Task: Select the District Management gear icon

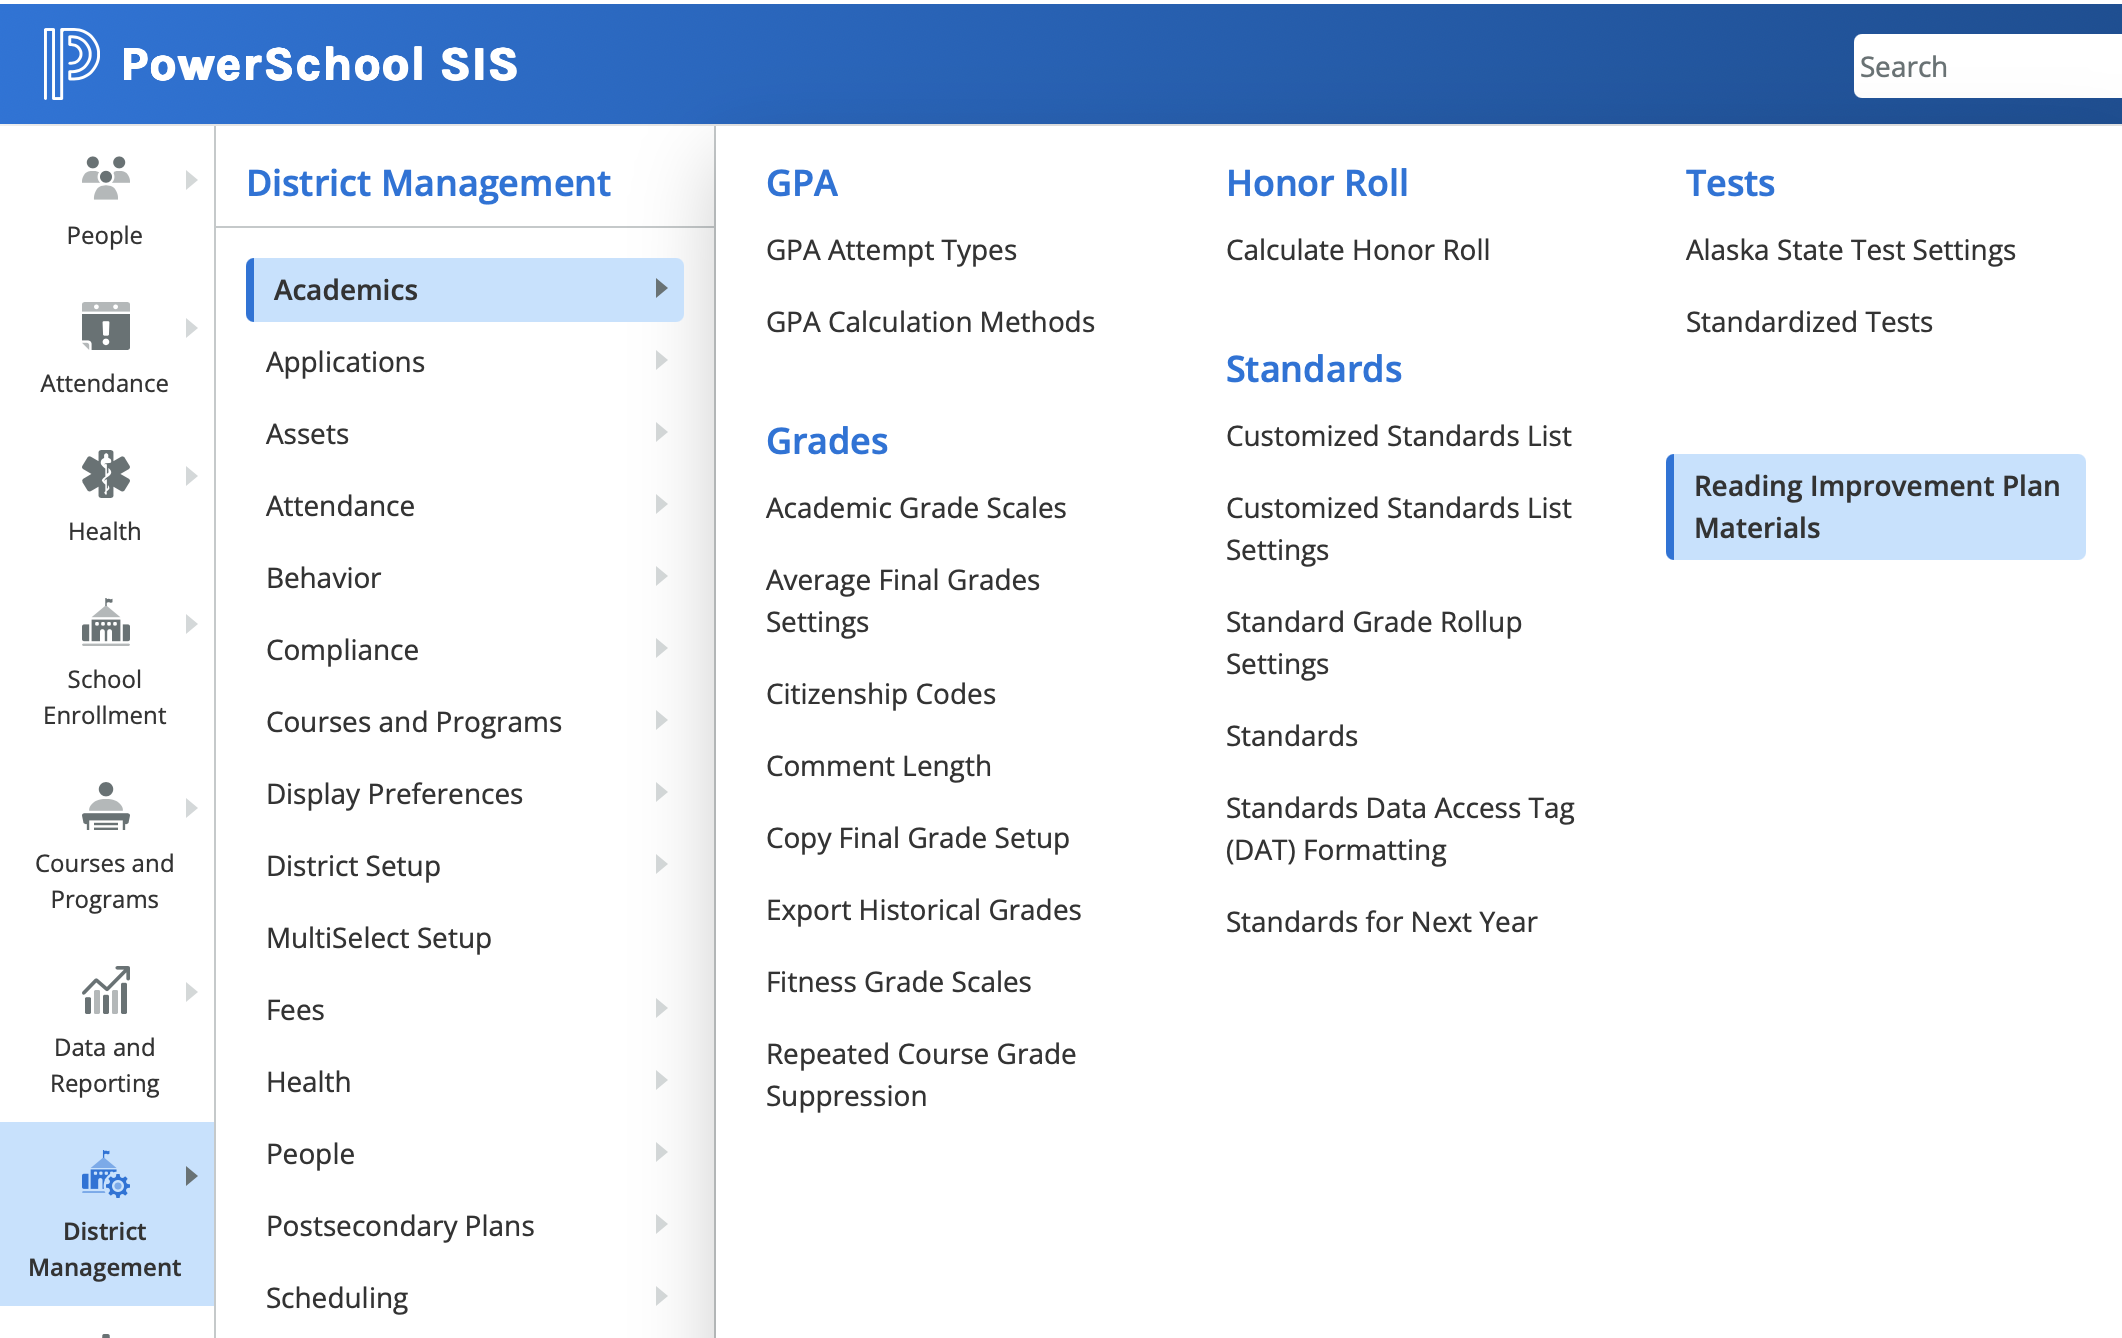Action: 105,1178
